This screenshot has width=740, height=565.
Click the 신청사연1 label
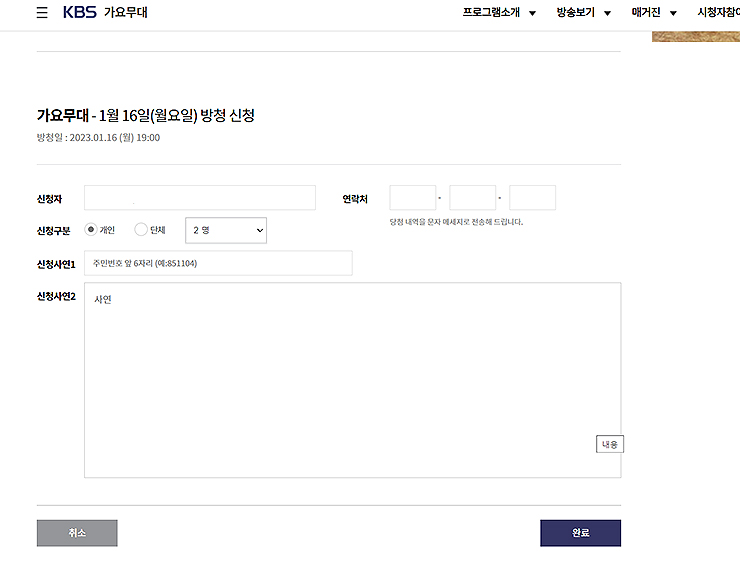(x=56, y=264)
